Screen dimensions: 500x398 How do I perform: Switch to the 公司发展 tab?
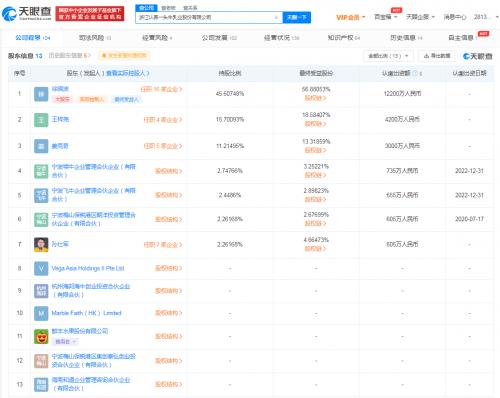pos(219,38)
